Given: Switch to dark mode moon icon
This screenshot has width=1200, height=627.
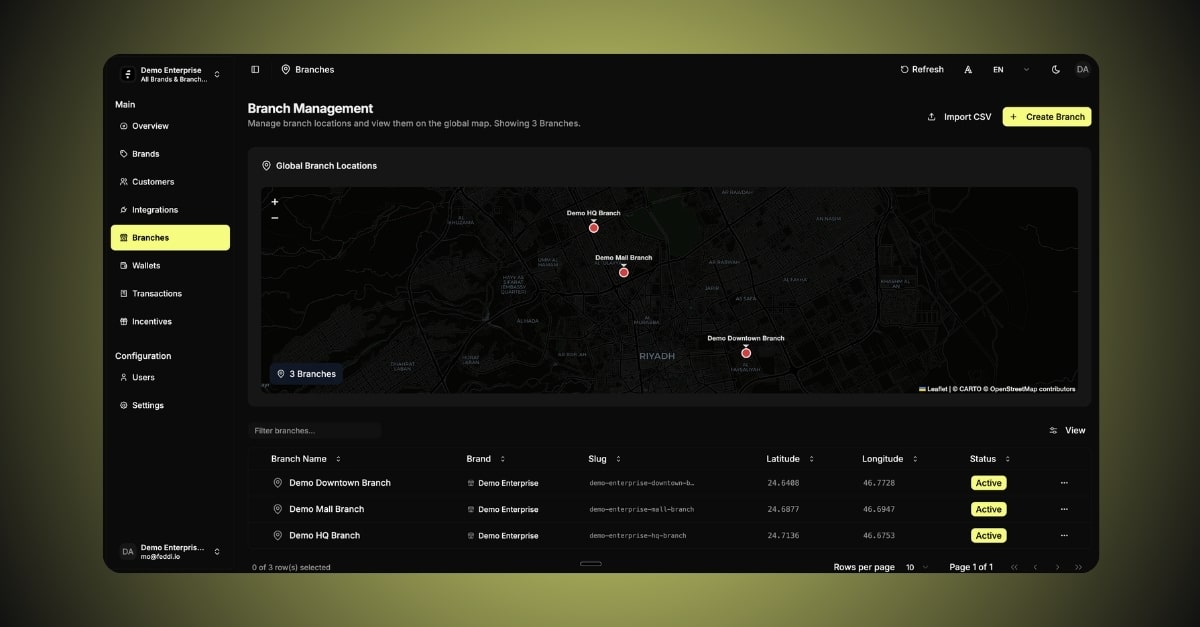Looking at the screenshot, I should [1056, 70].
